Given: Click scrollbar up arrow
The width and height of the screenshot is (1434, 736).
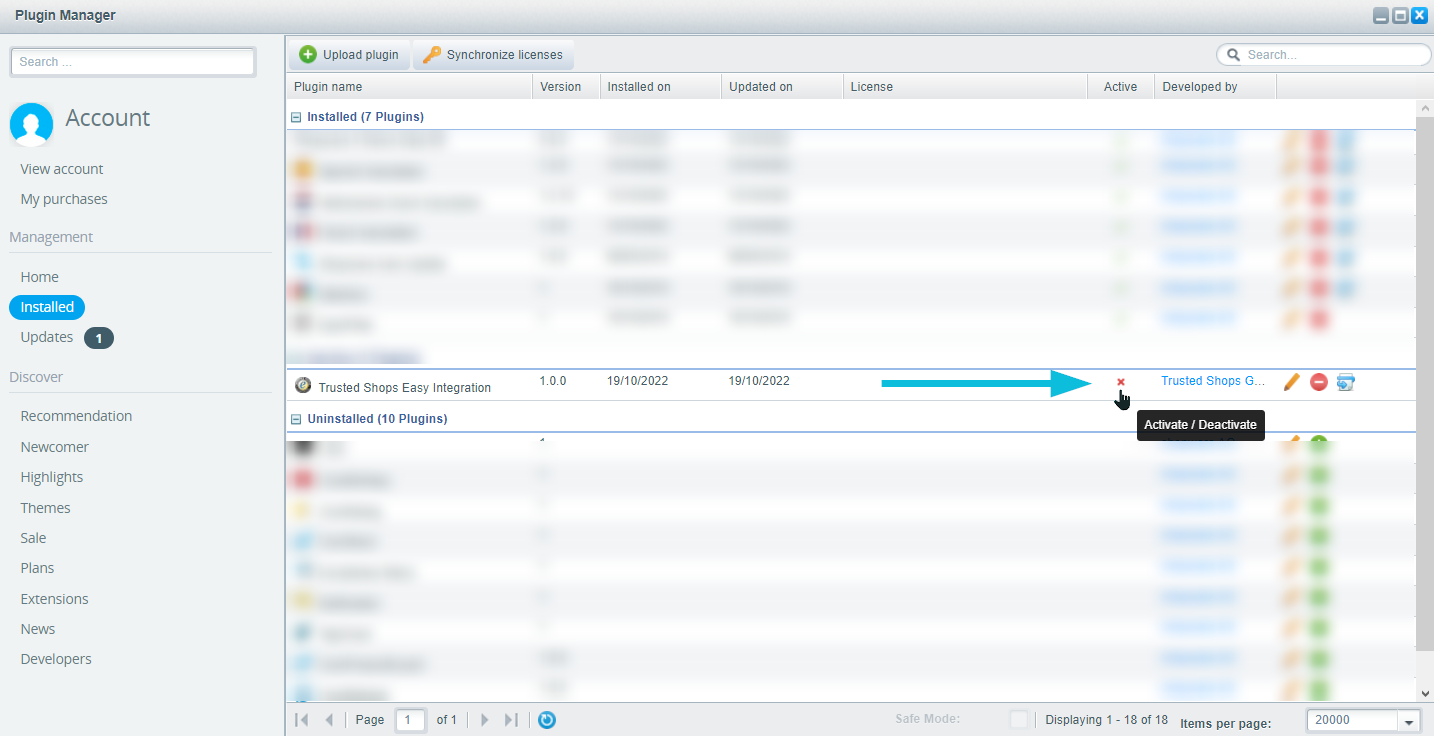Looking at the screenshot, I should point(1425,108).
